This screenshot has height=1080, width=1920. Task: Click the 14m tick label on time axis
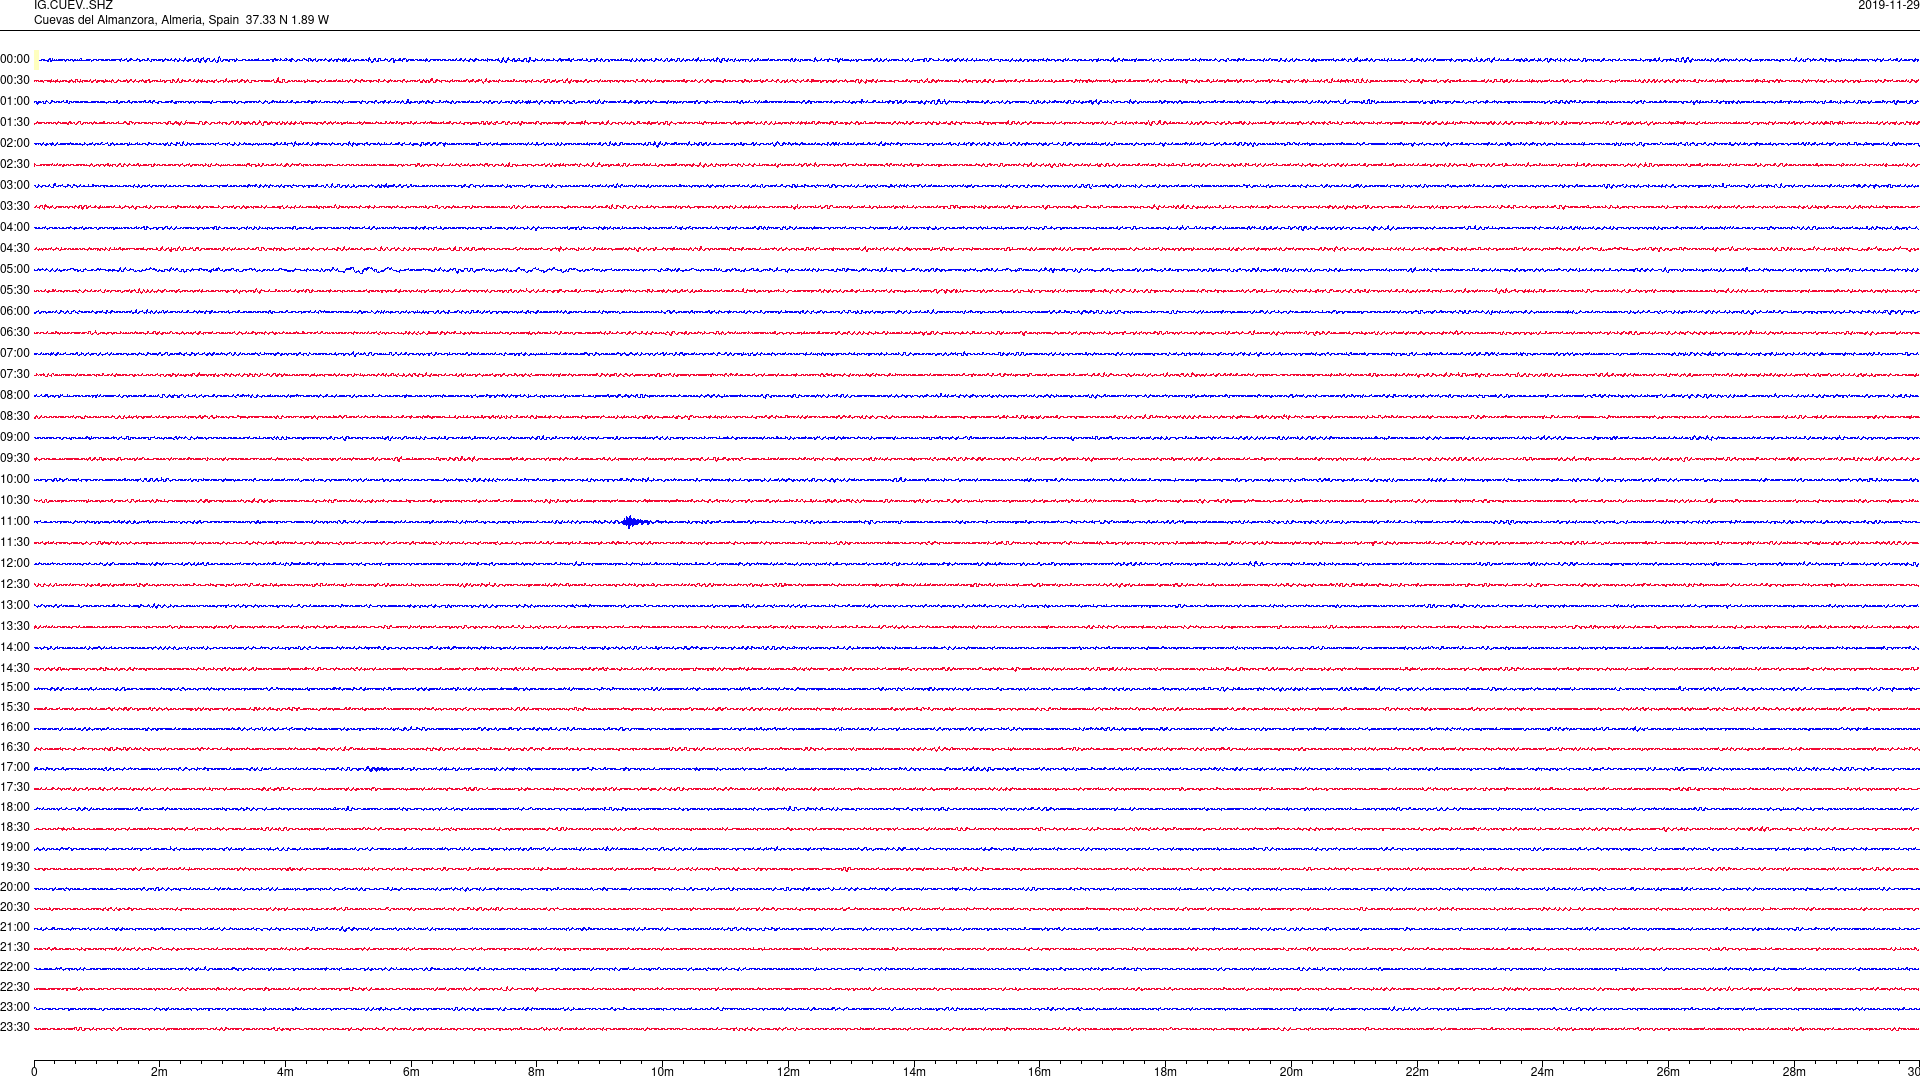coord(914,1072)
